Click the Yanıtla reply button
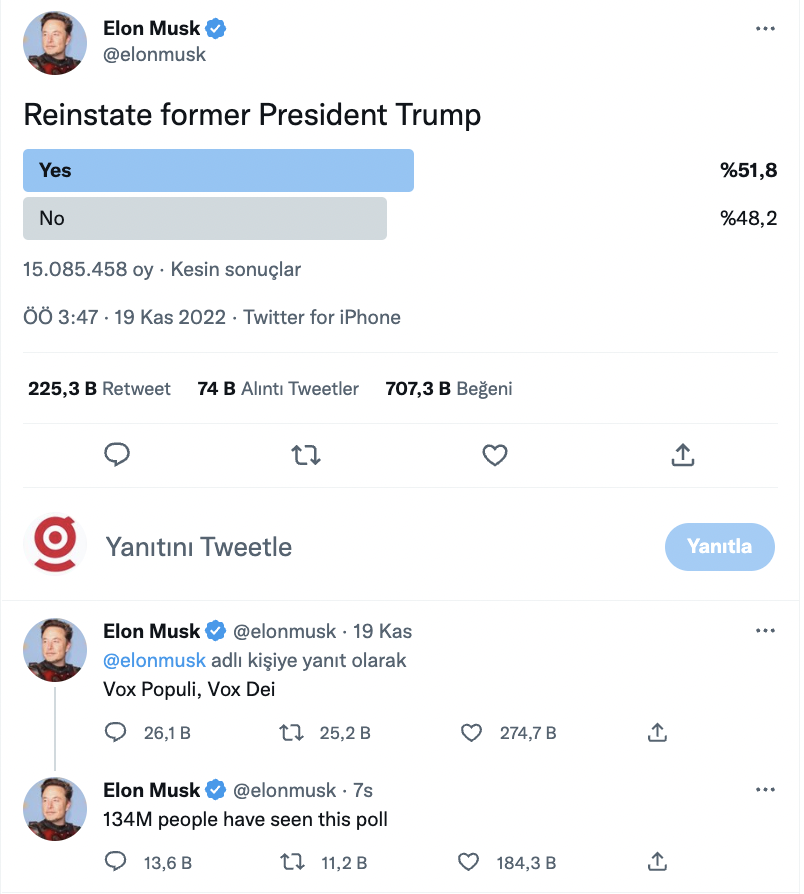Image resolution: width=804 pixels, height=894 pixels. coord(720,547)
